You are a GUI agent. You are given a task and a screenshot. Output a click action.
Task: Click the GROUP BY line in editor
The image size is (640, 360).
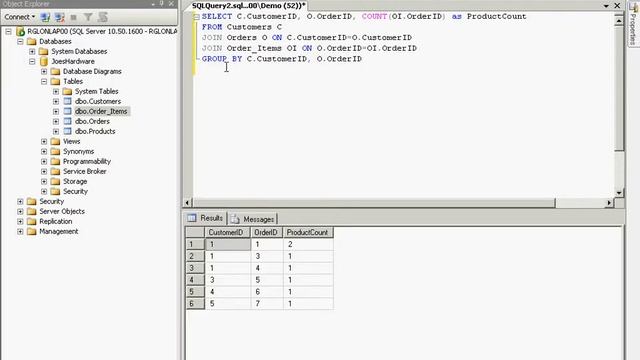[282, 59]
